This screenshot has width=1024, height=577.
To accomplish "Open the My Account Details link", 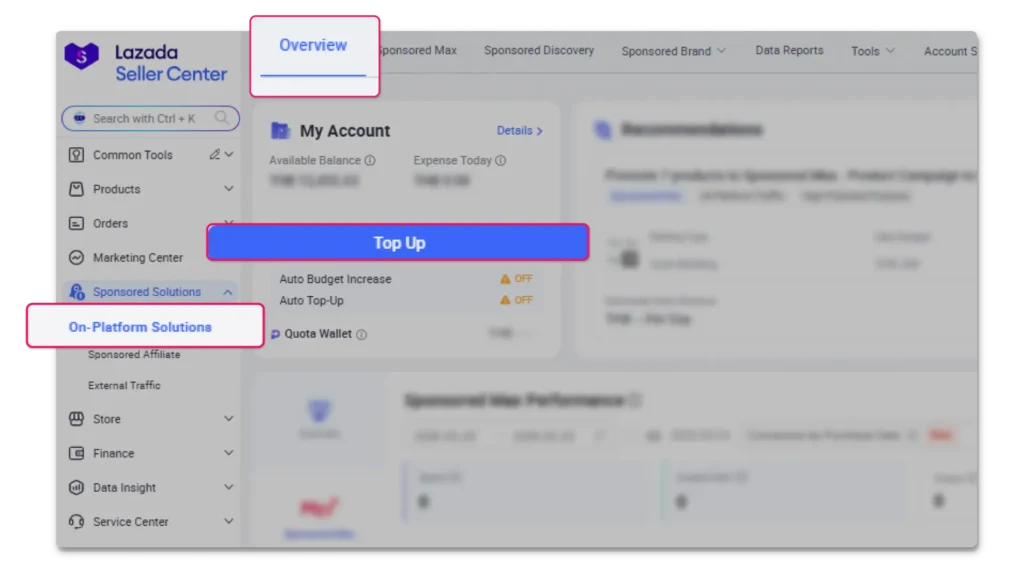I will tap(519, 130).
